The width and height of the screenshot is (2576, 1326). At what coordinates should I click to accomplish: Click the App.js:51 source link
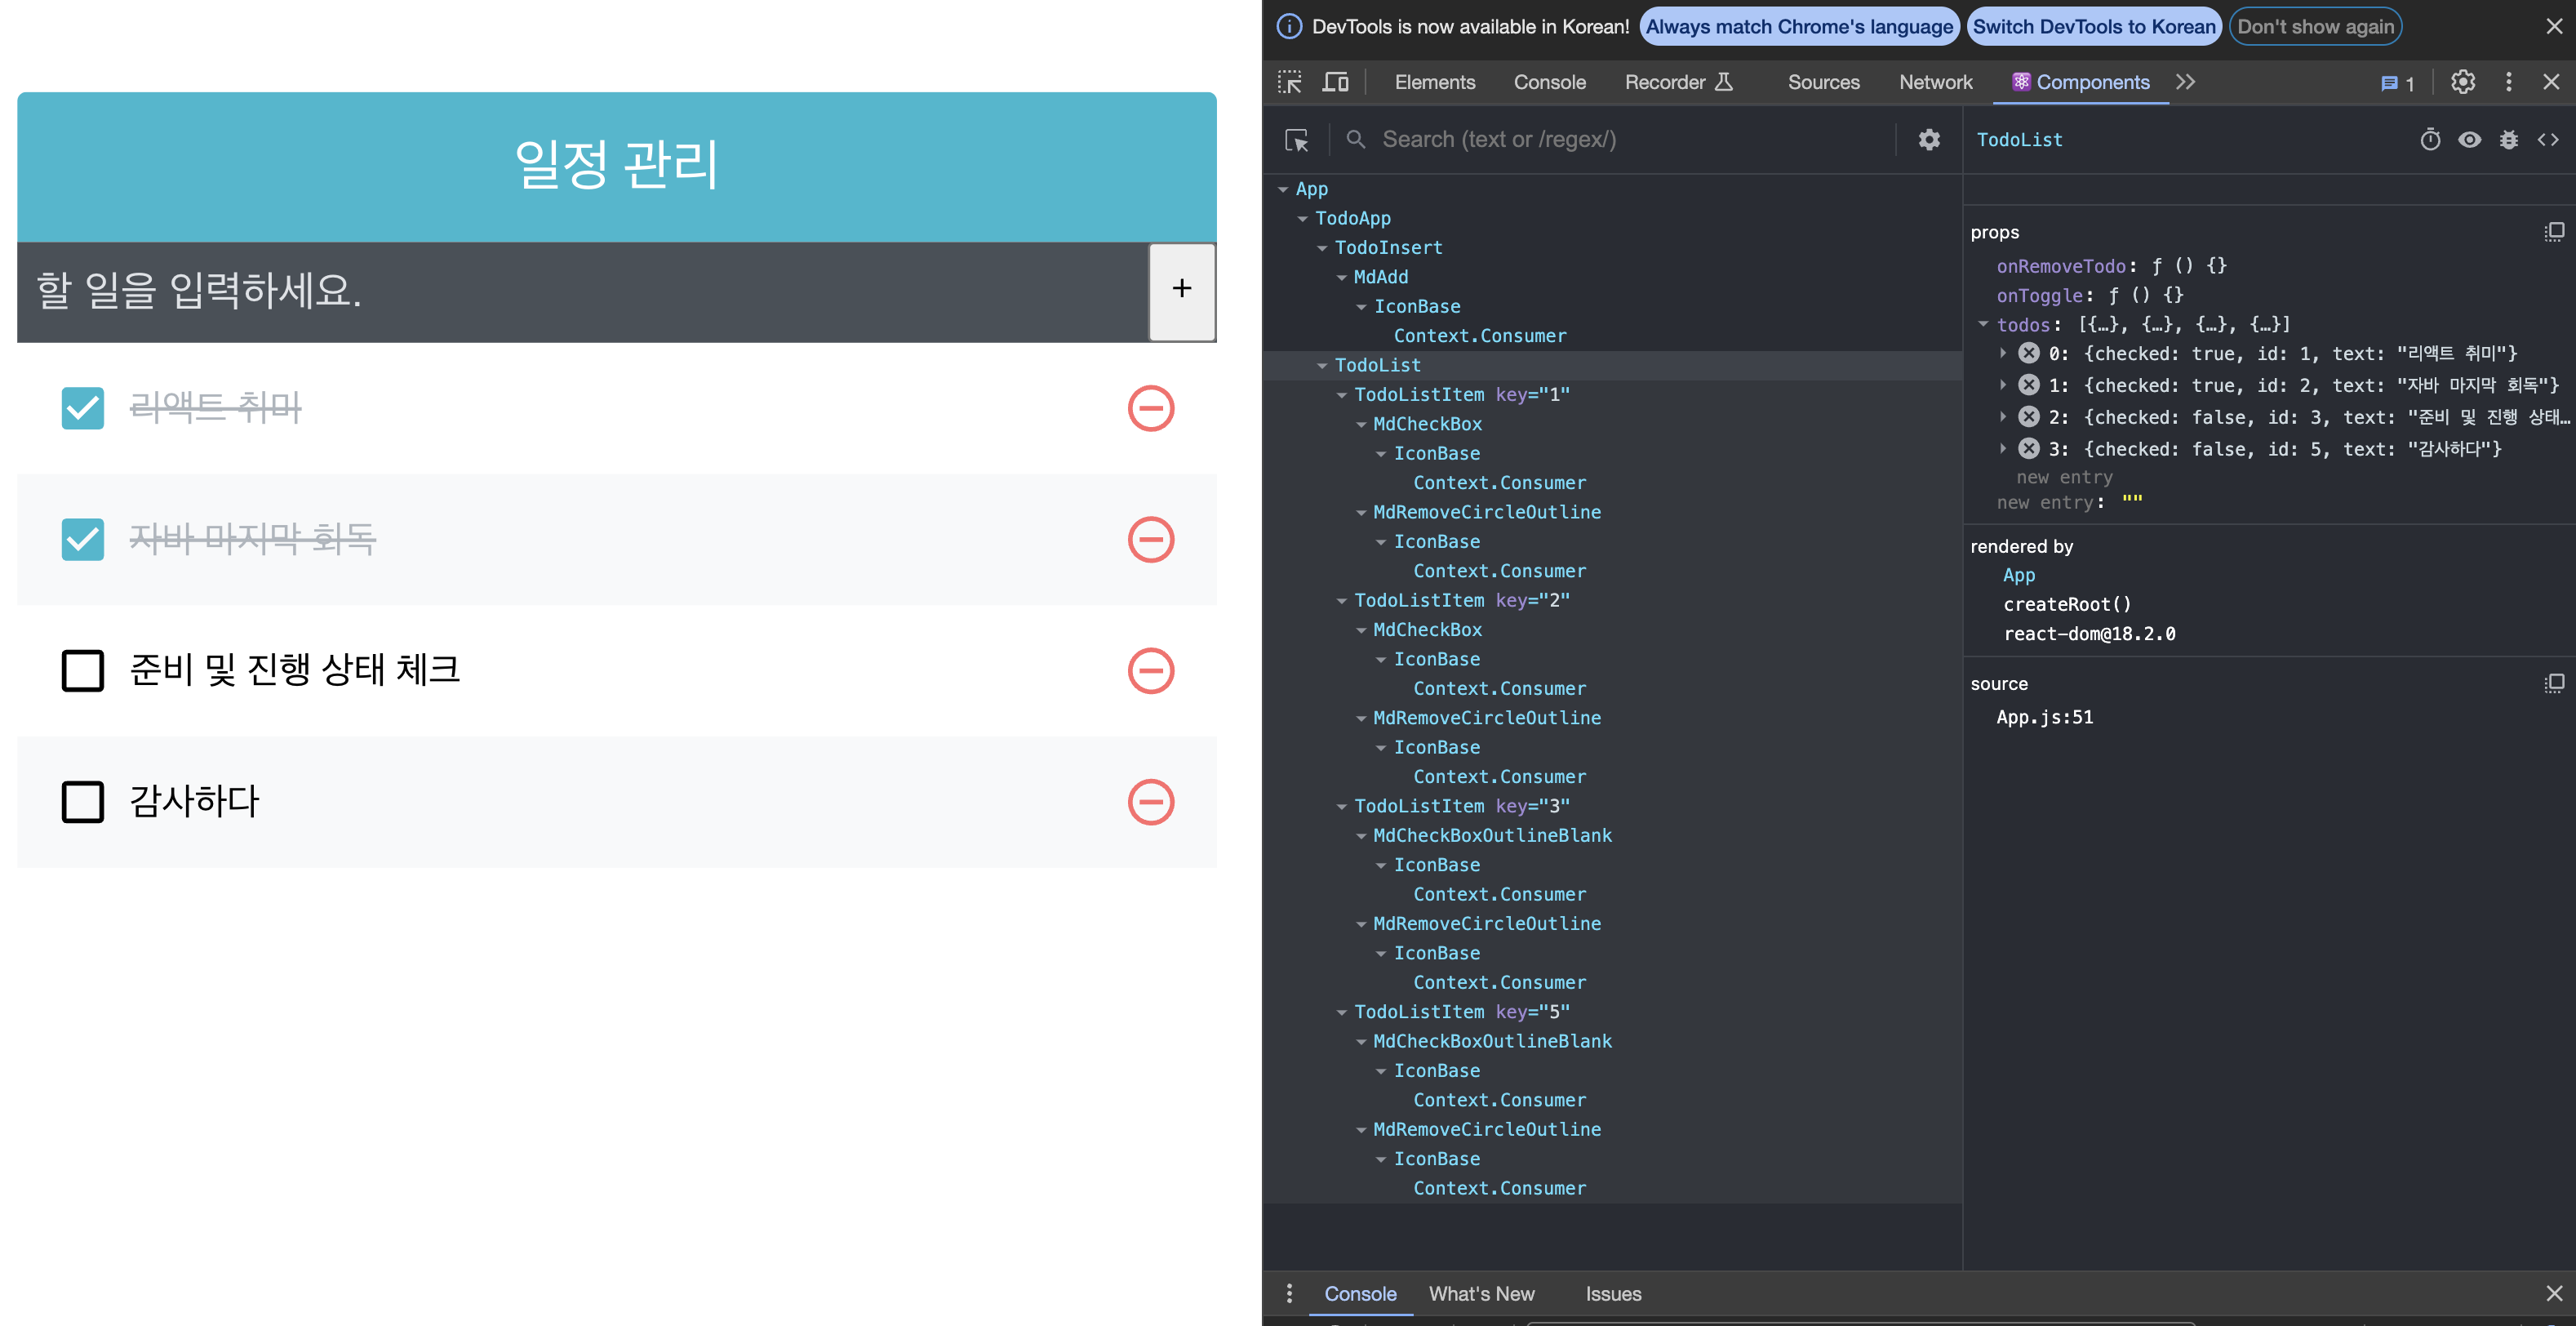2044,717
